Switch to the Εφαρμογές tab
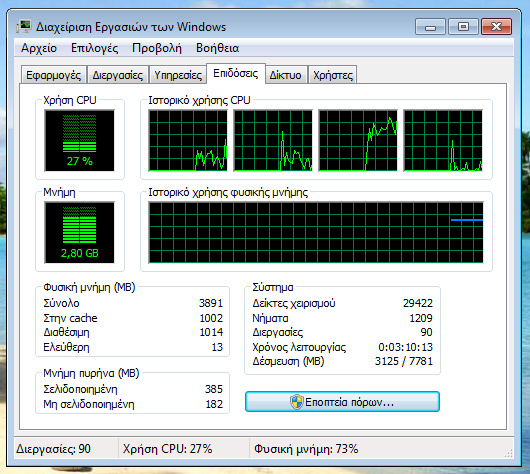This screenshot has width=530, height=474. [54, 75]
